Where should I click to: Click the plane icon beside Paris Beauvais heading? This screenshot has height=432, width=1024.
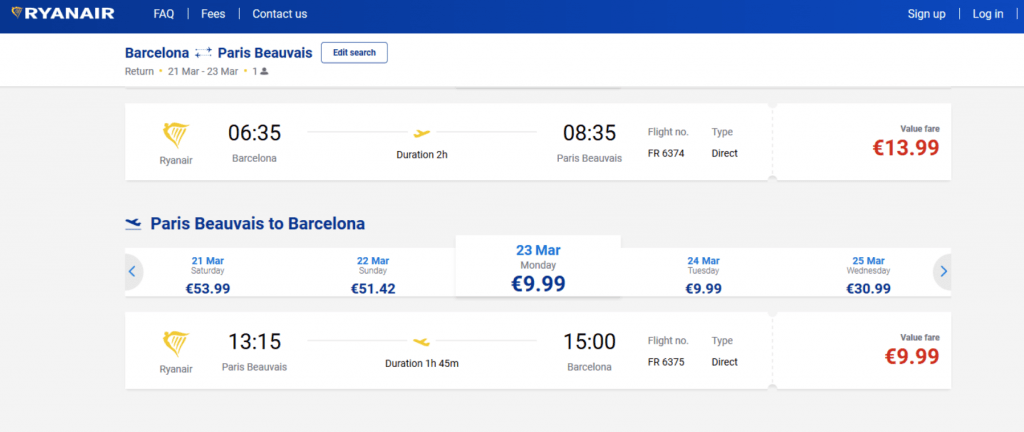(x=133, y=223)
